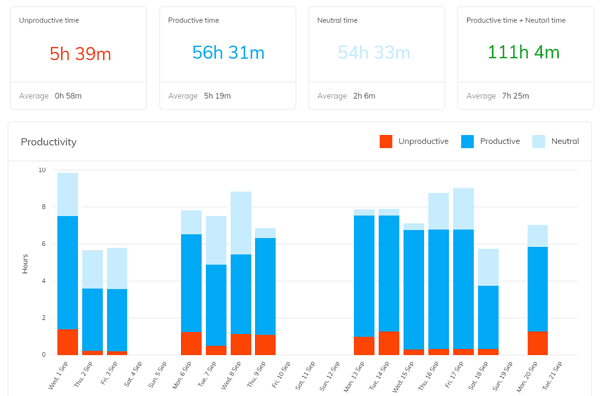
Task: Toggle the Productive legend swatch
Action: [467, 142]
